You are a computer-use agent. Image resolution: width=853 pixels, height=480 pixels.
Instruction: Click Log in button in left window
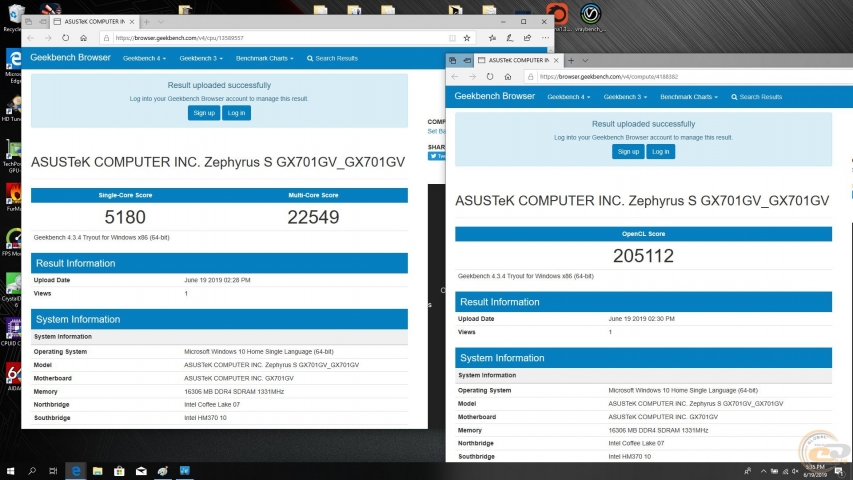[236, 113]
